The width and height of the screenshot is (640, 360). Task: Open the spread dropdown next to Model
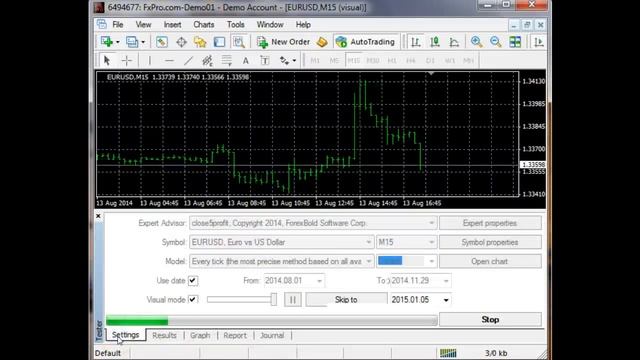click(431, 261)
